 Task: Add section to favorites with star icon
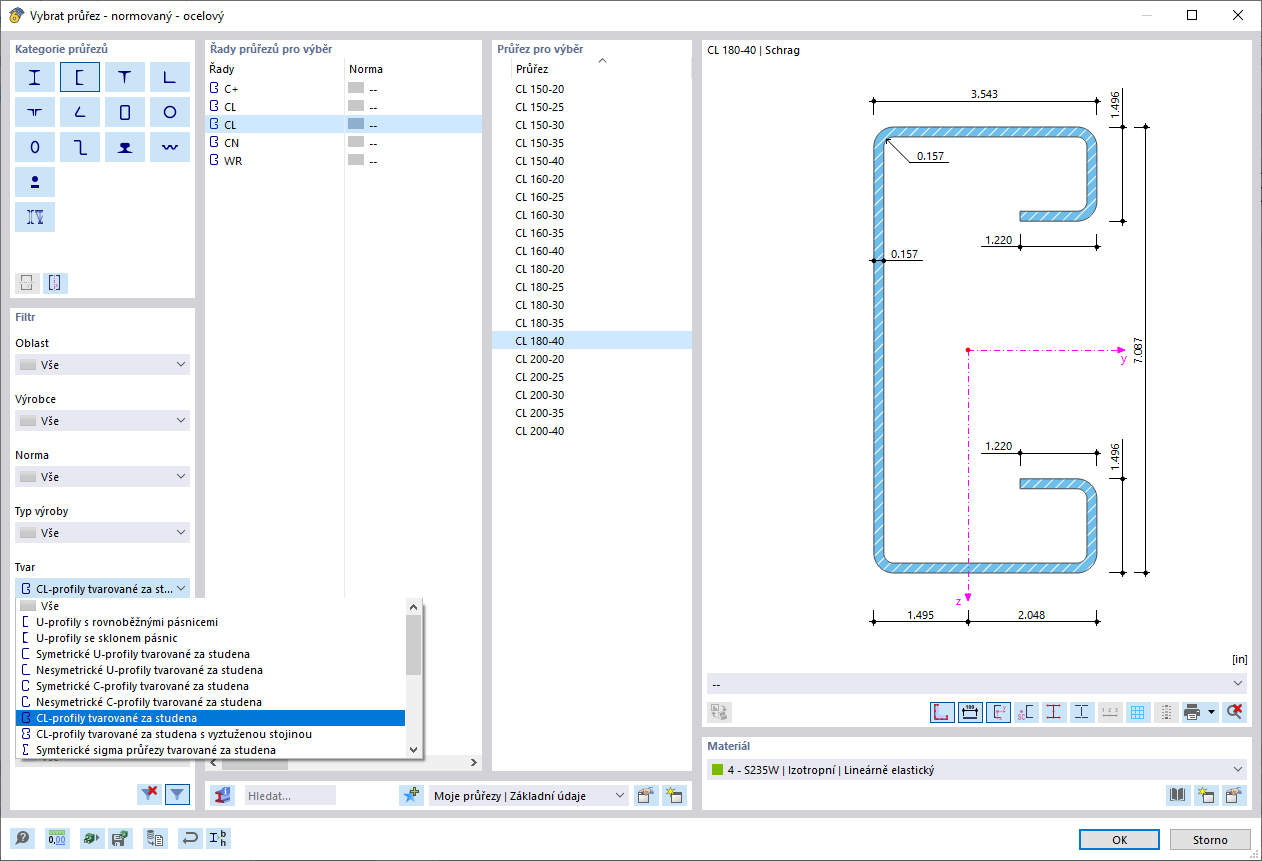[411, 796]
